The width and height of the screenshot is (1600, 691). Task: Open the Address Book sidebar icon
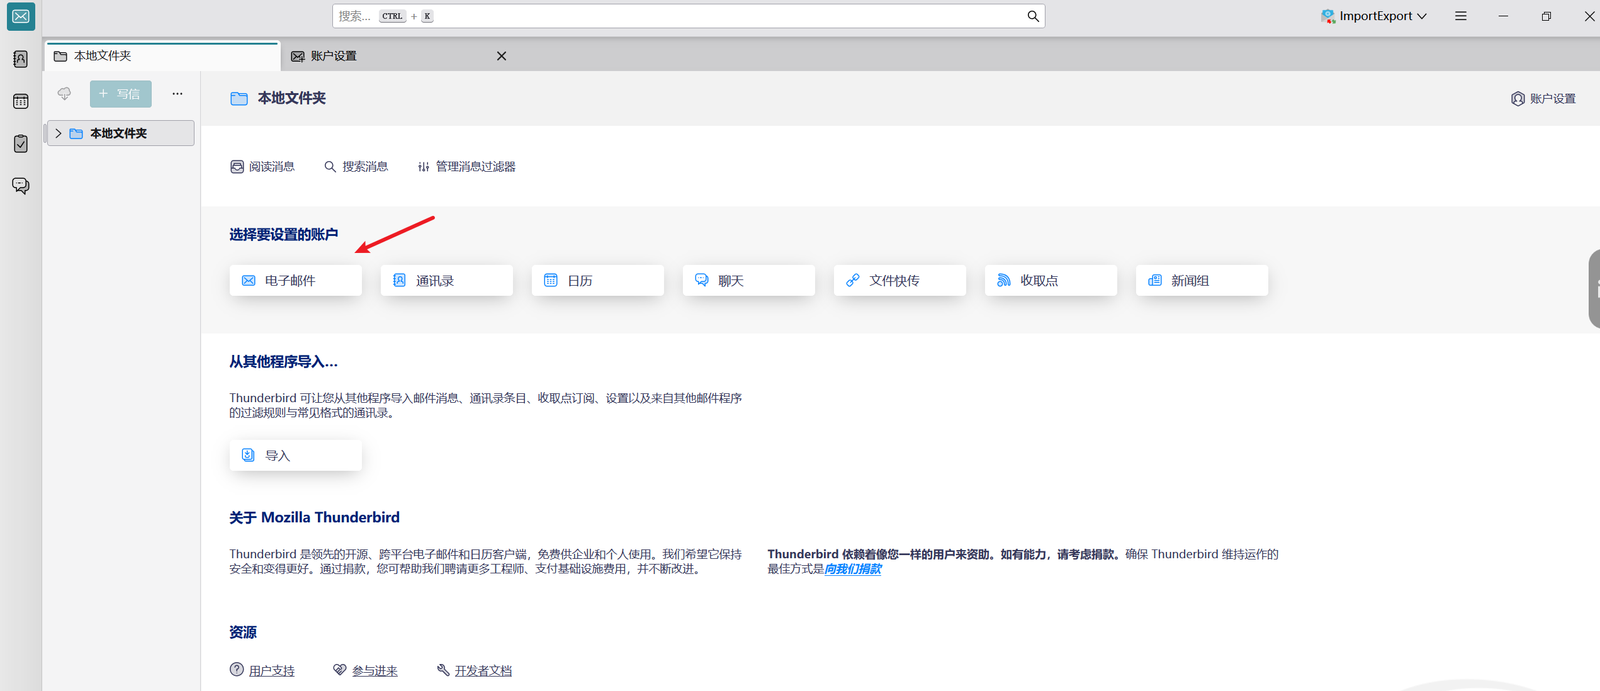coord(20,59)
